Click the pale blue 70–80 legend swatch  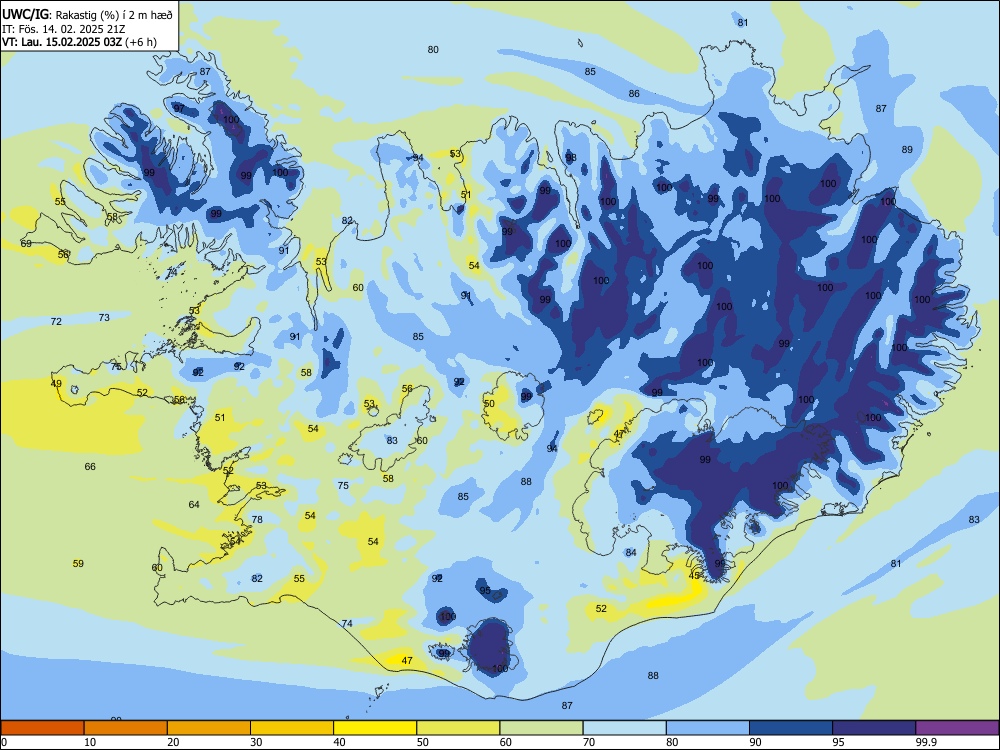(x=624, y=728)
